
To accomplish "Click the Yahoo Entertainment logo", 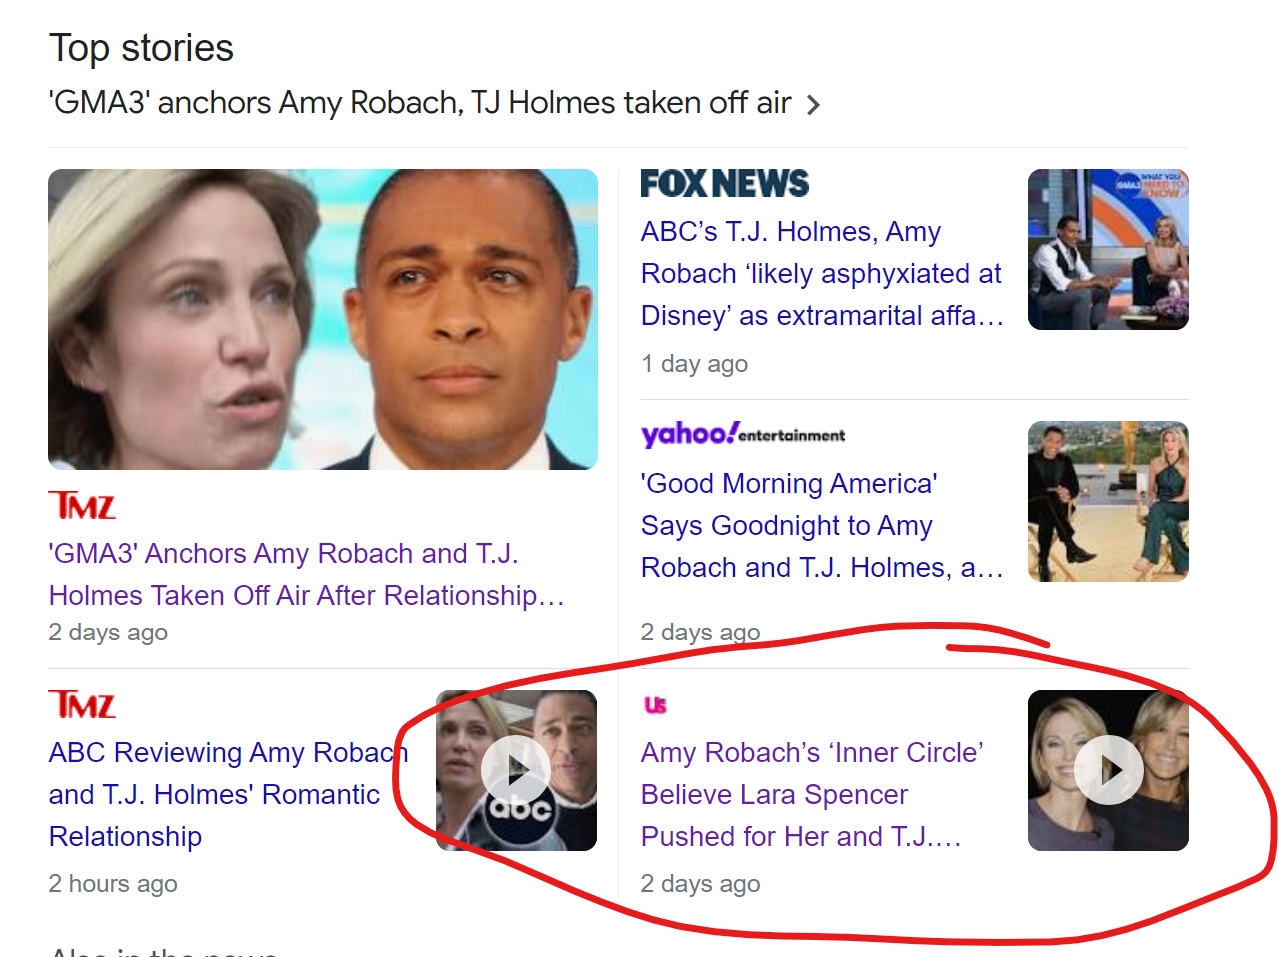I will point(743,434).
